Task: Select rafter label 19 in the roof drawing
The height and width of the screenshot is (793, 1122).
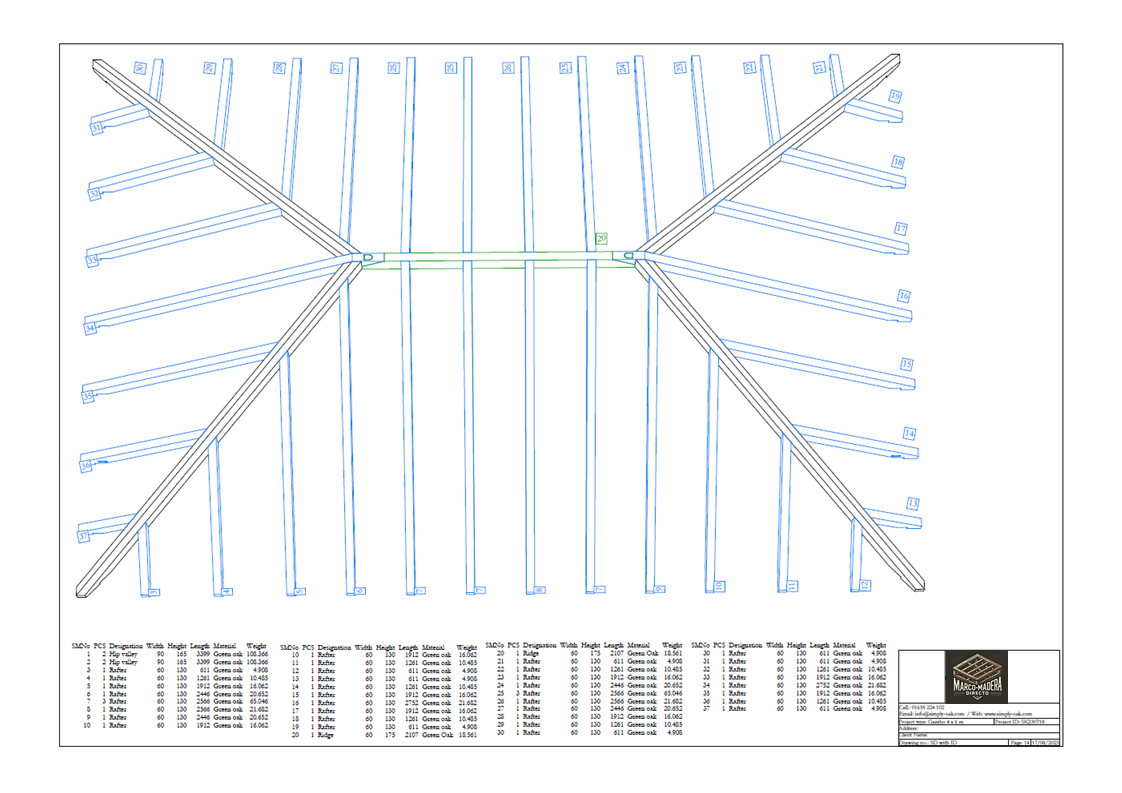Action: click(x=895, y=96)
